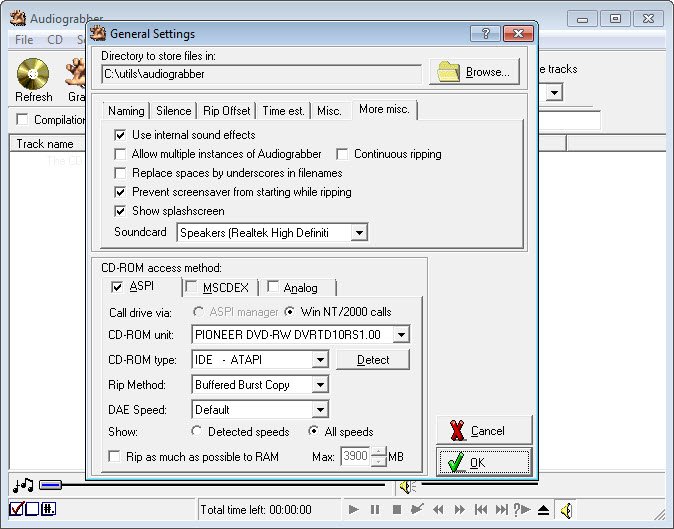Click the uncheck-all tracks empty box icon
674x529 pixels.
coord(32,509)
